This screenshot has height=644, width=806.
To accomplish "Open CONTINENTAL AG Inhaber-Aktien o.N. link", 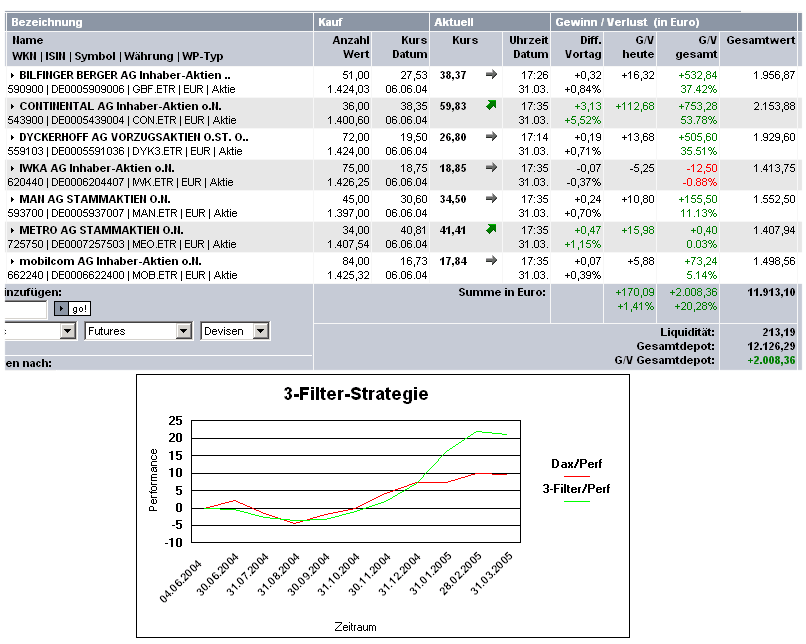I will tap(120, 106).
